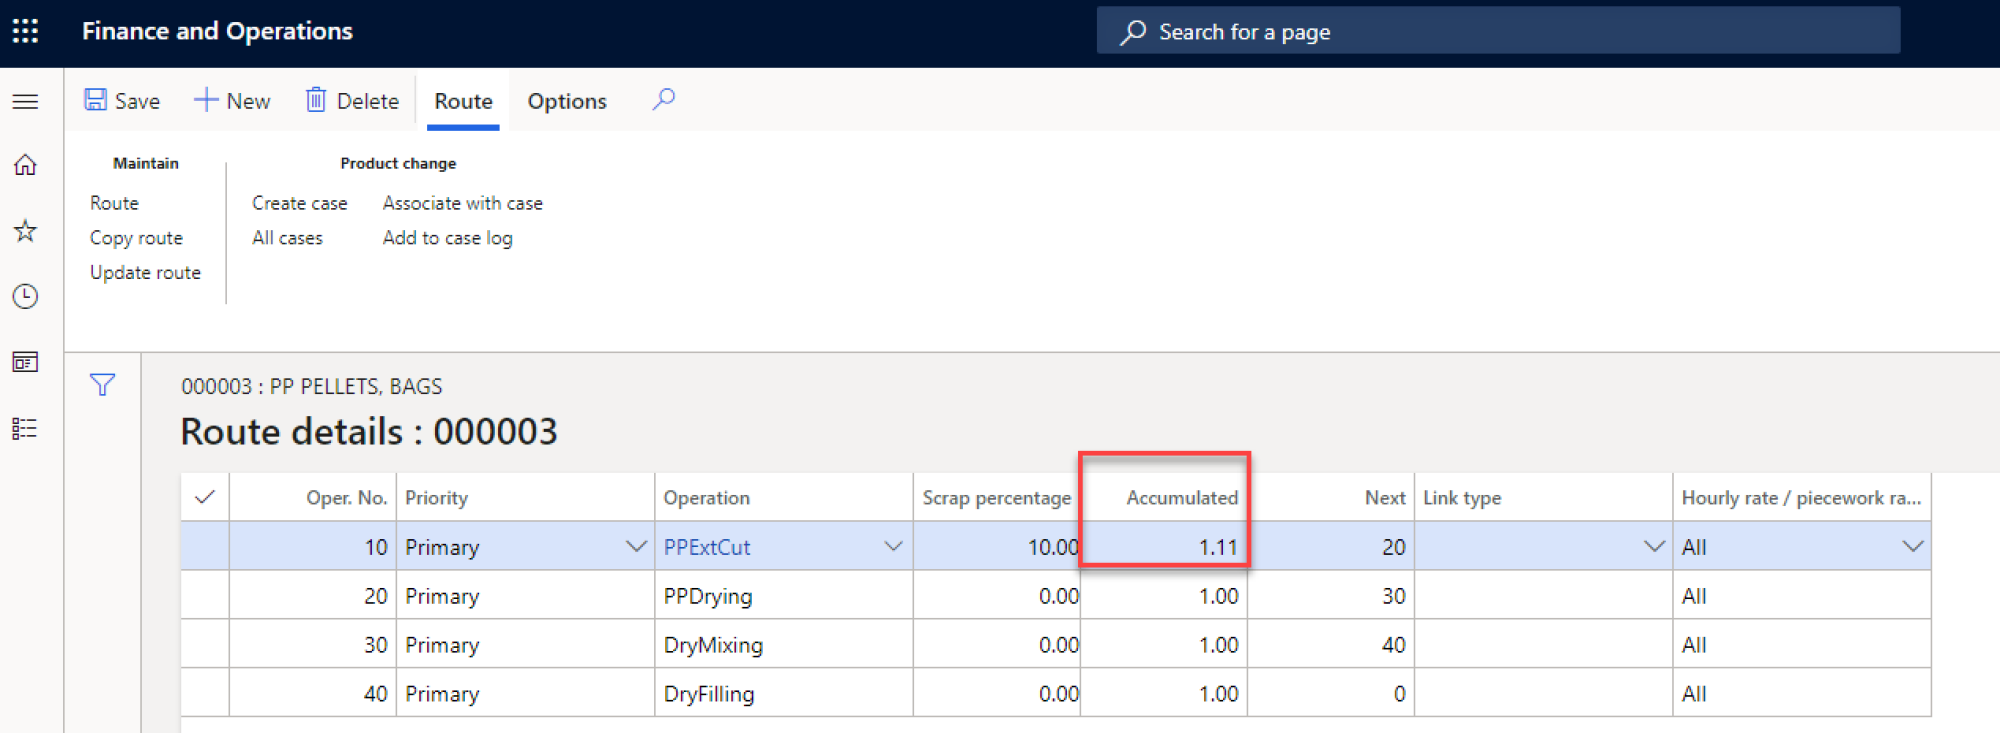Screen dimensions: 2000x733
Task: Click Route under Maintain group
Action: [x=114, y=203]
